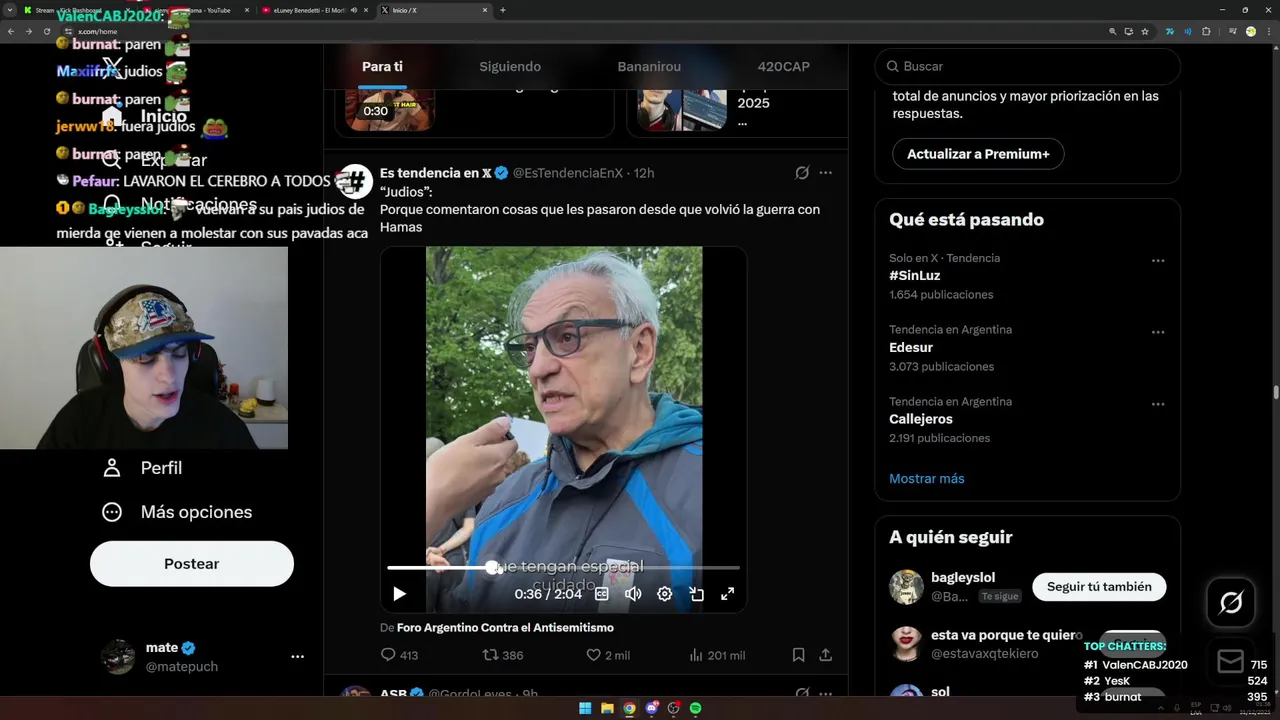Viewport: 1280px width, 720px height.
Task: Switch to the Siguiendo tab
Action: pos(510,66)
